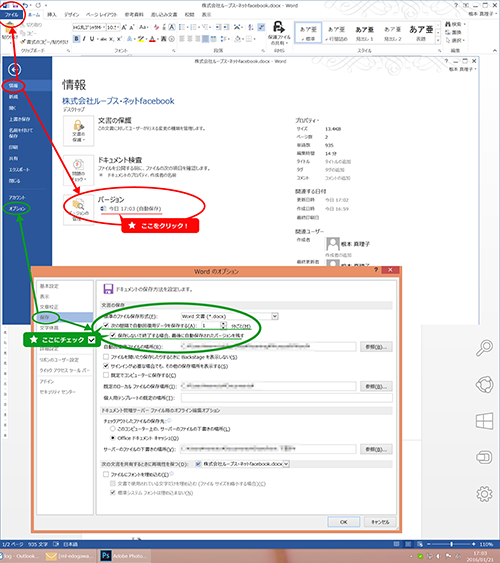The width and height of the screenshot is (500, 563).
Task: Select 情報 in the backstage menu
Action: 14,86
